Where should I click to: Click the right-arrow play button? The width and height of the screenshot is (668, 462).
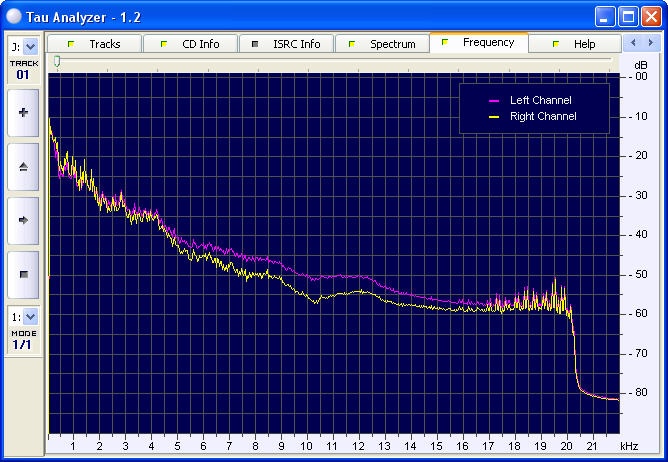click(23, 220)
